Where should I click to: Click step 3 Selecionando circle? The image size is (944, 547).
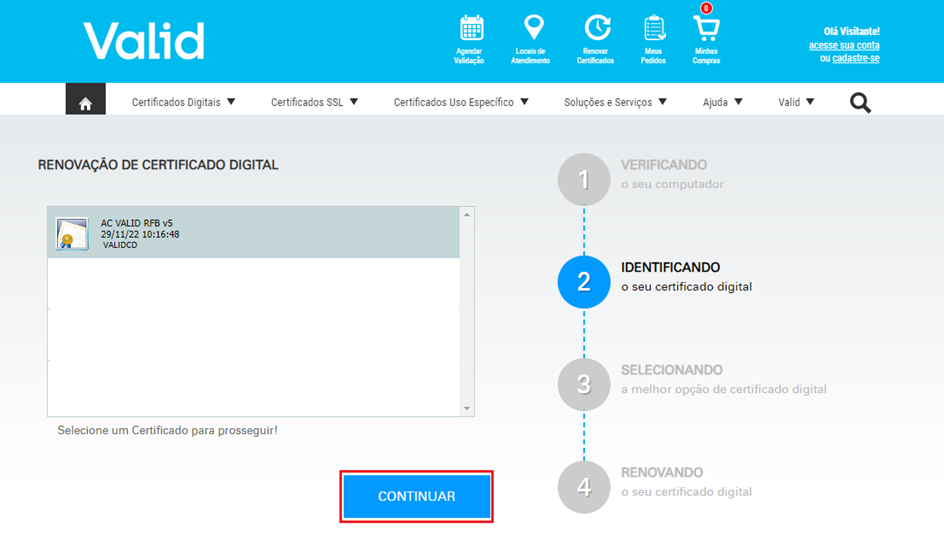584,385
